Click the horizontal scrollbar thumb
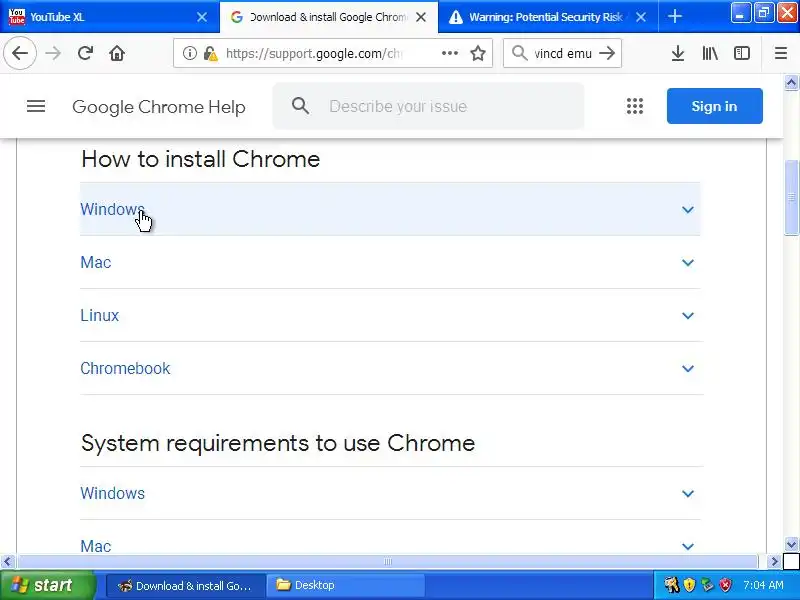Viewport: 800px width, 600px height. [x=388, y=562]
